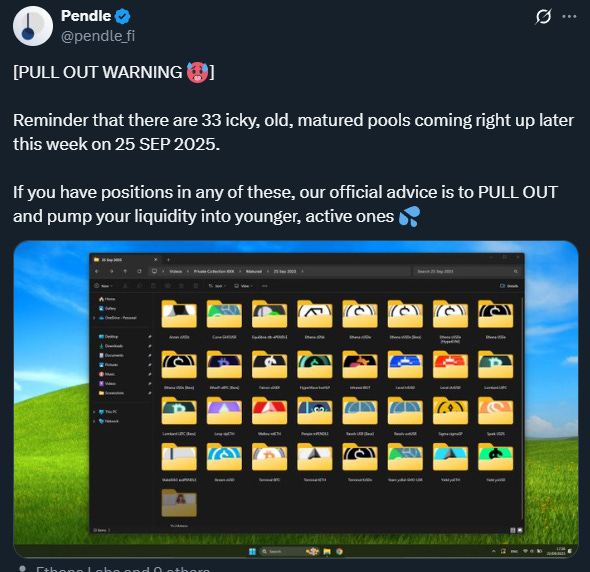Click the Refresh button in Explorer
Screen dimensions: 590x572
139,271
